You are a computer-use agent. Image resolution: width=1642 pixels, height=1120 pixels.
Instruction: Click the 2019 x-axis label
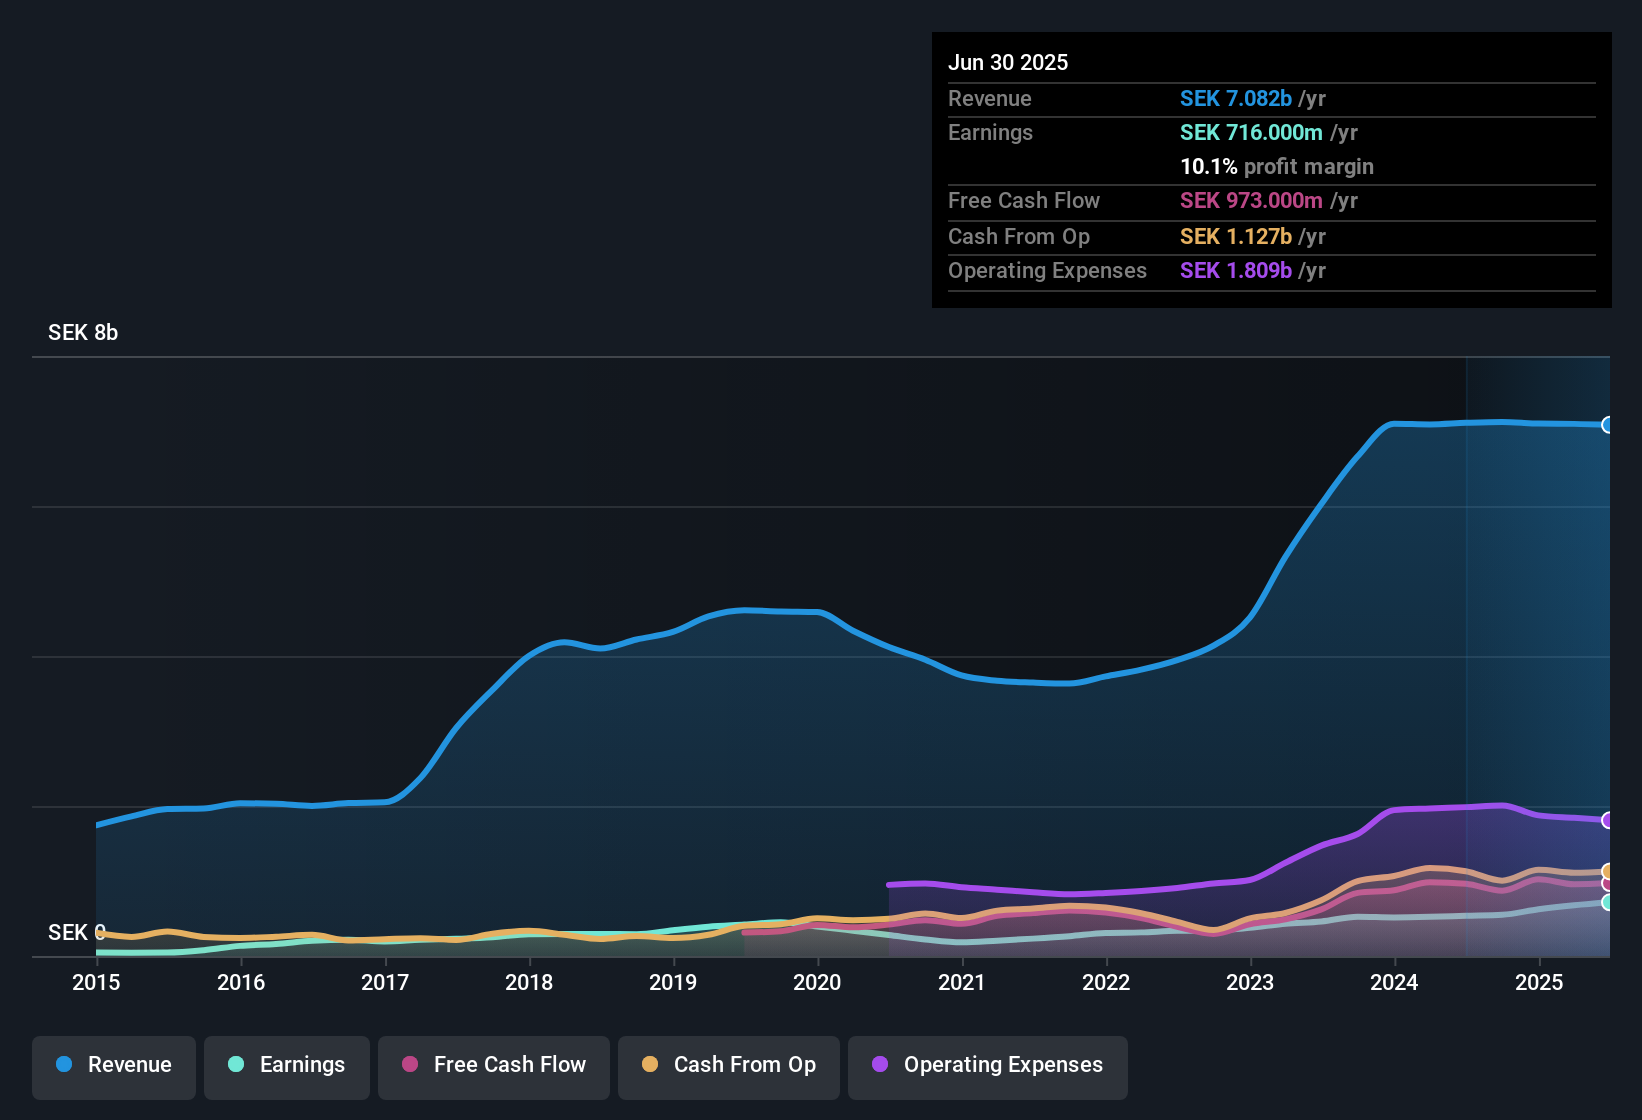click(673, 982)
